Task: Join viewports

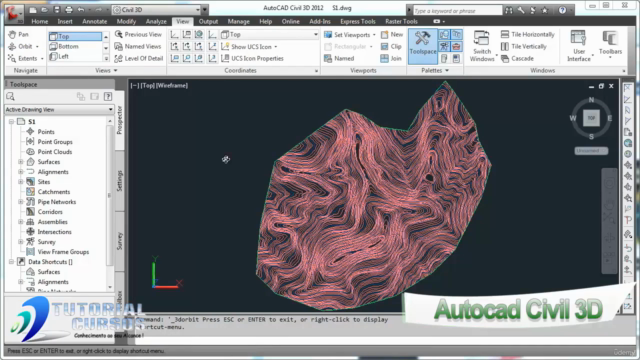Action: pos(391,58)
